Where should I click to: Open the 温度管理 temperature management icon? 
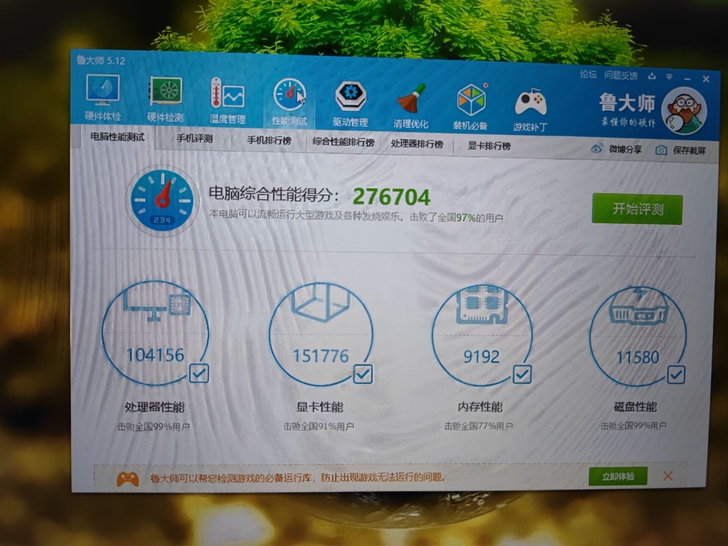[x=227, y=93]
